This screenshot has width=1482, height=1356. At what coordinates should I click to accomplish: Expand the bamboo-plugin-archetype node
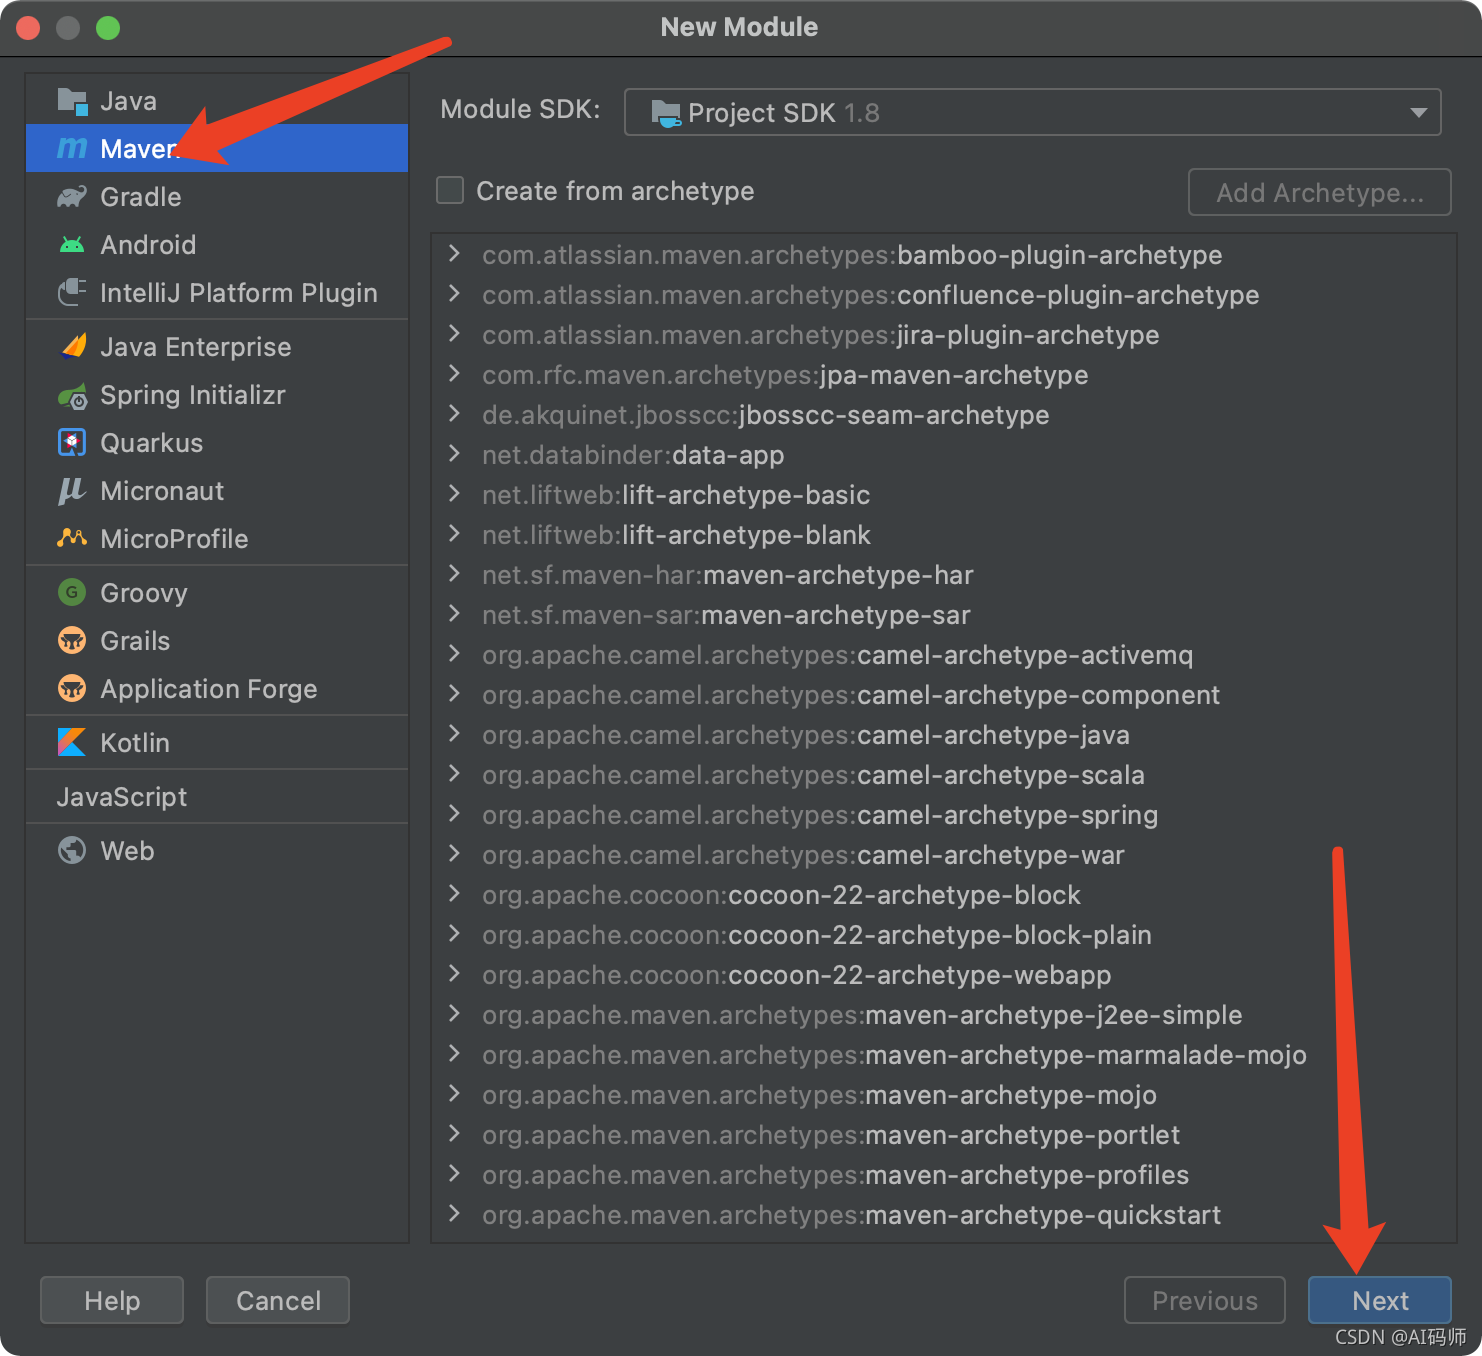455,254
